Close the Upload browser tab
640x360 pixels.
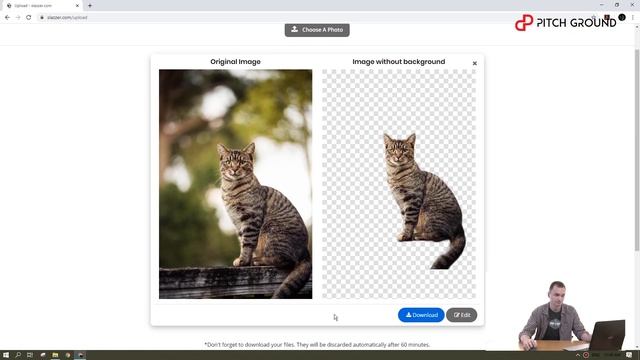(x=77, y=6)
